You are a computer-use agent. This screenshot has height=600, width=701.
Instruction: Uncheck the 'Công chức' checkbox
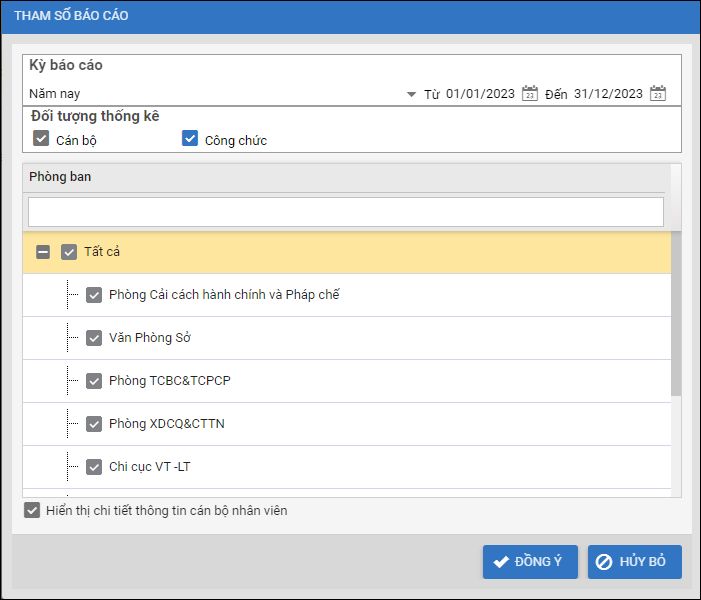[x=190, y=139]
